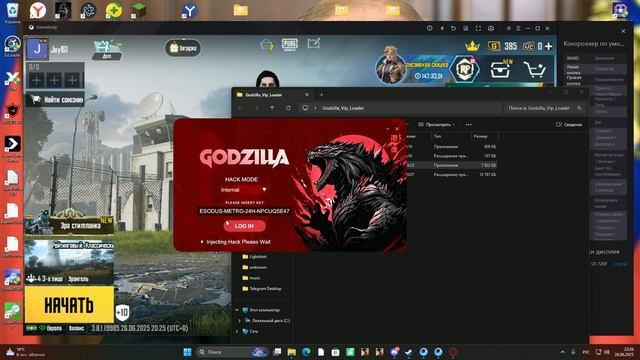Open the Minecraft block desktop icon
Image resolution: width=640 pixels, height=360 pixels.
coord(138,11)
